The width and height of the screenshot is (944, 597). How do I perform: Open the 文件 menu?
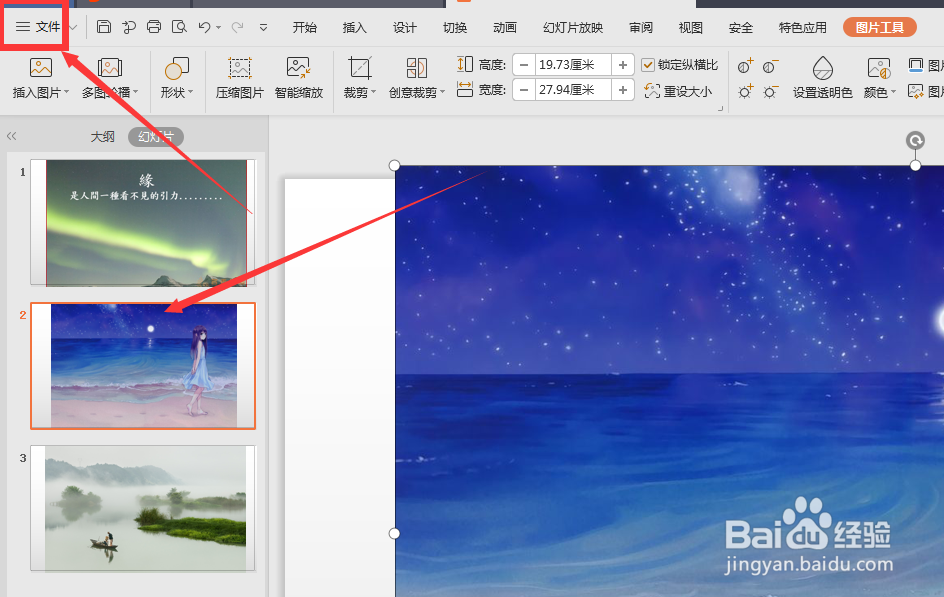tap(39, 27)
